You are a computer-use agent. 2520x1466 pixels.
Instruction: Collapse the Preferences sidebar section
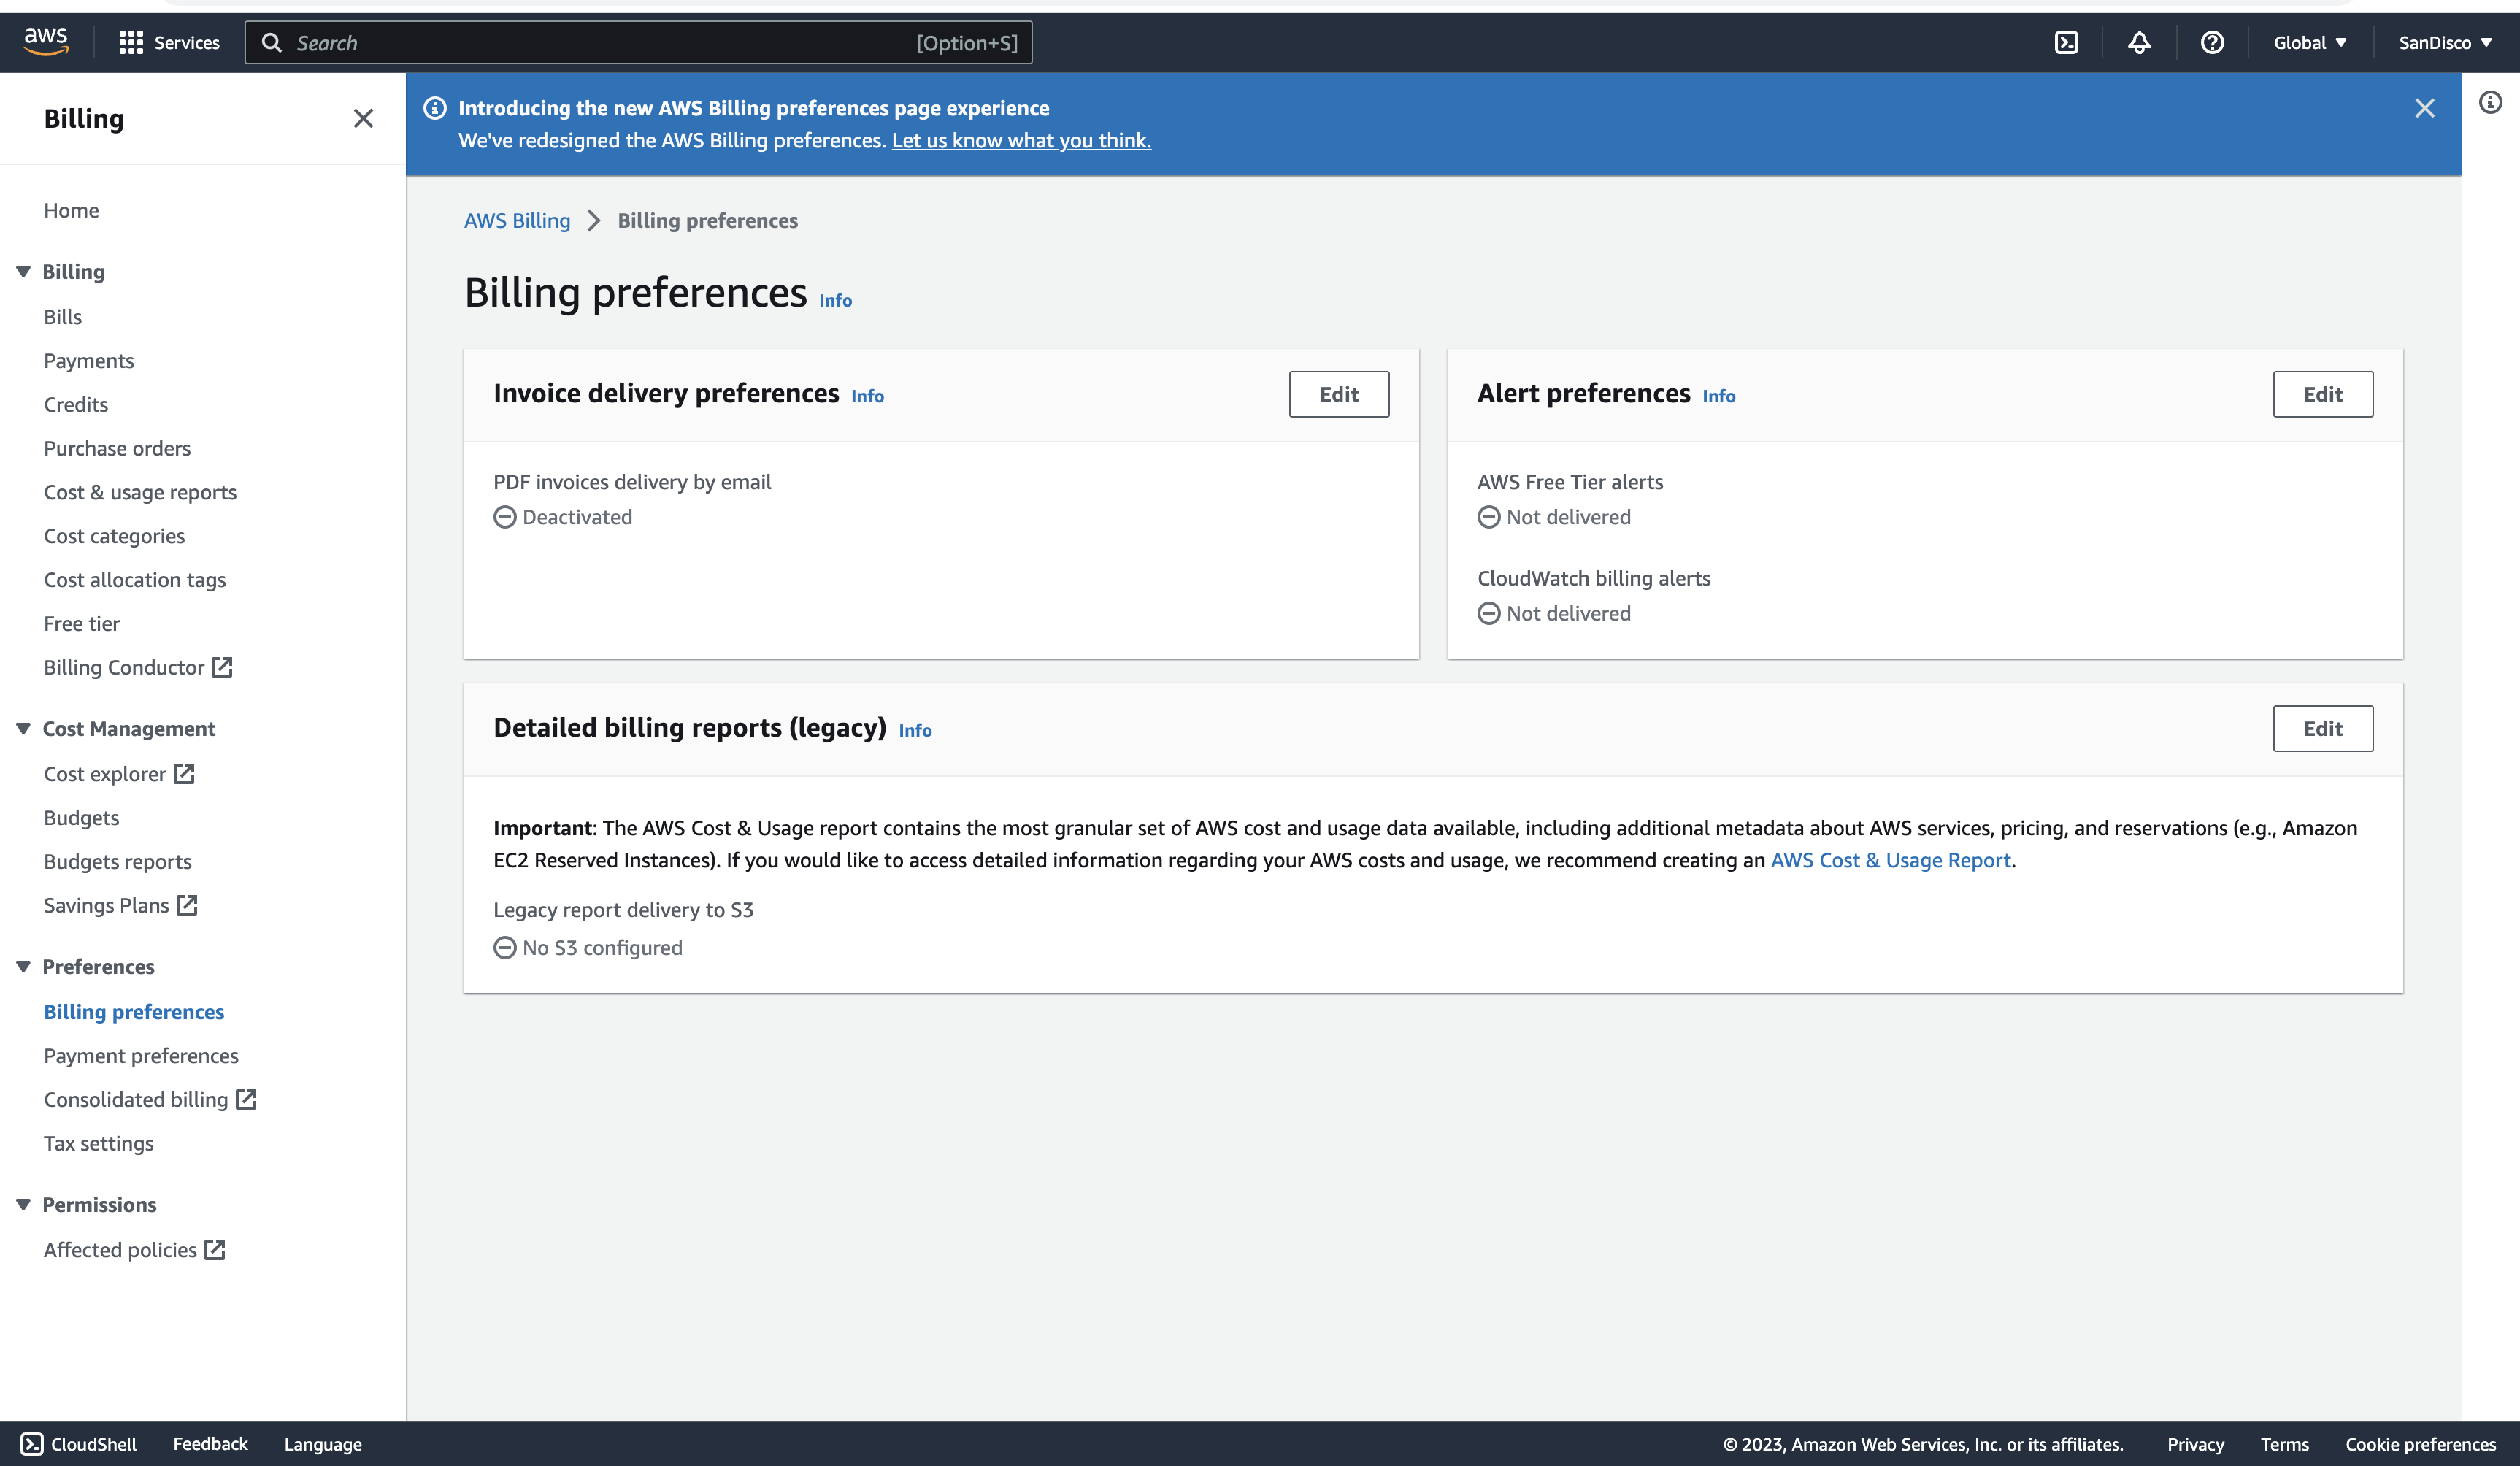pyautogui.click(x=23, y=966)
